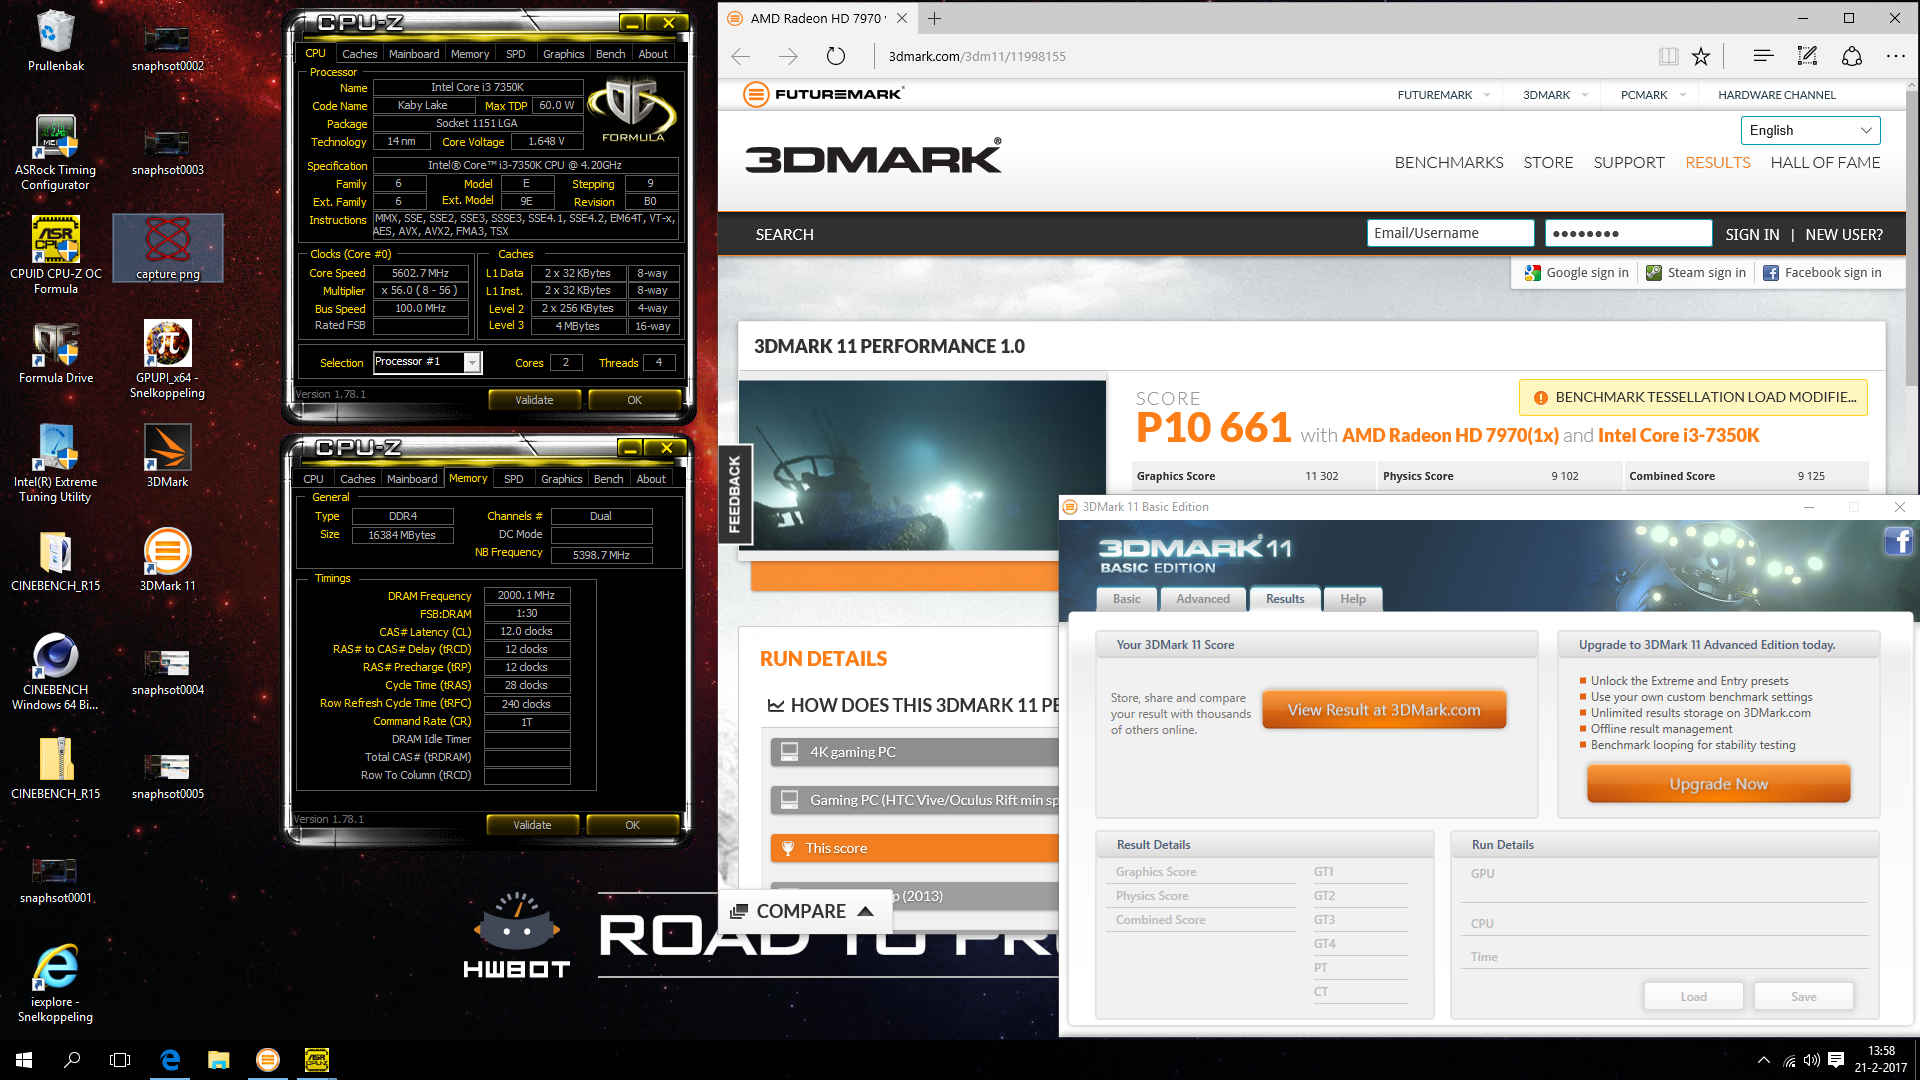Screen dimensions: 1920x1080
Task: Open the GPUPI_x64 Snelkoppeling icon
Action: point(167,360)
